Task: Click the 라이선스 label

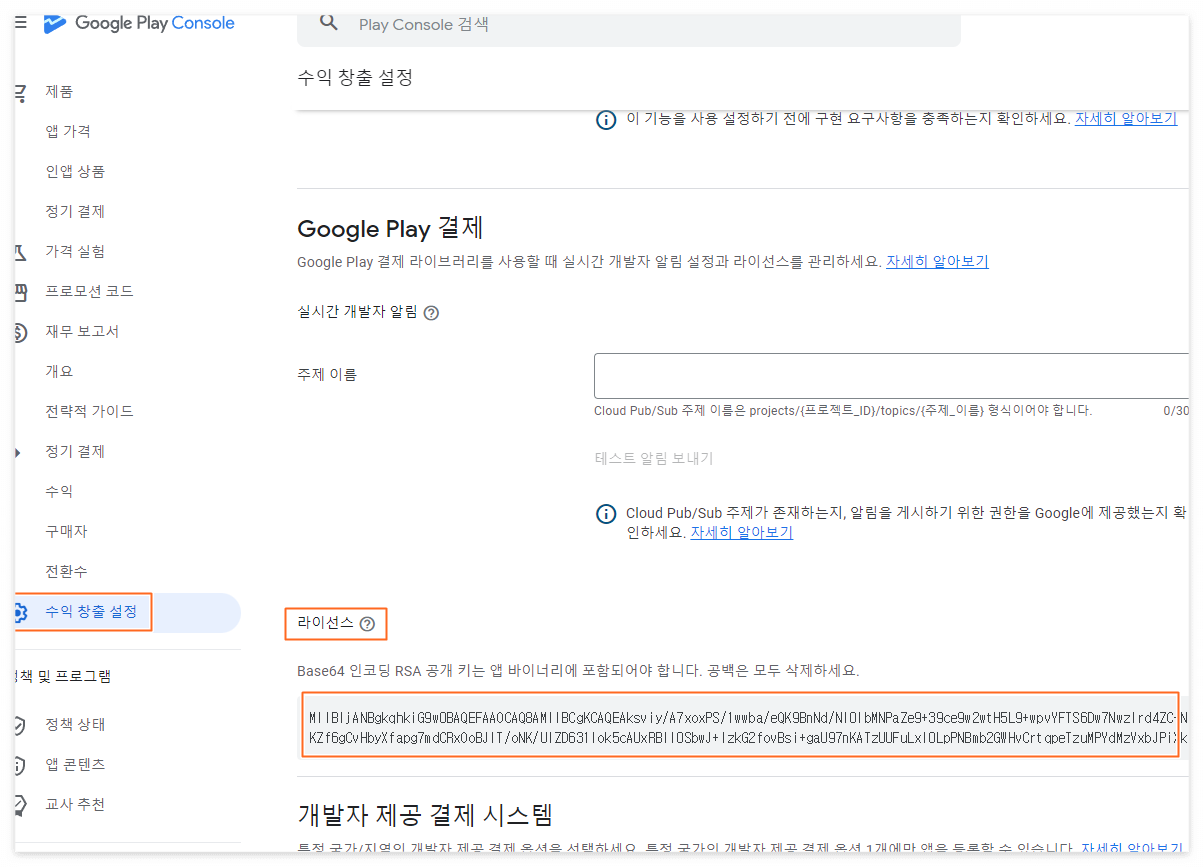Action: [325, 623]
